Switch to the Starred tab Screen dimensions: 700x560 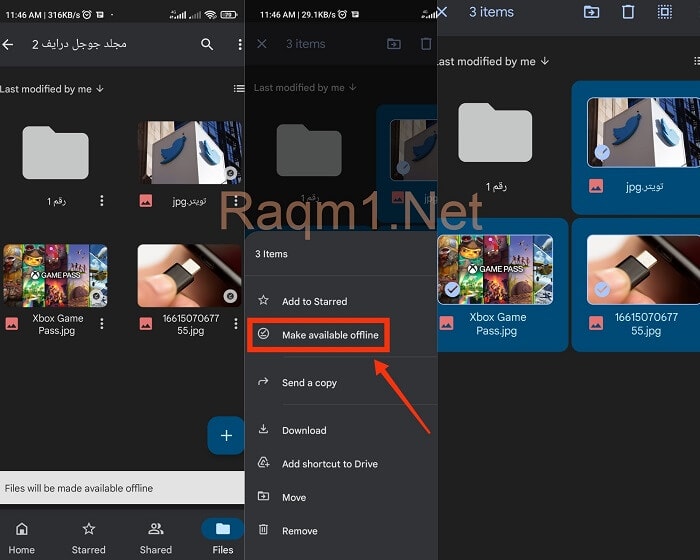pyautogui.click(x=88, y=537)
